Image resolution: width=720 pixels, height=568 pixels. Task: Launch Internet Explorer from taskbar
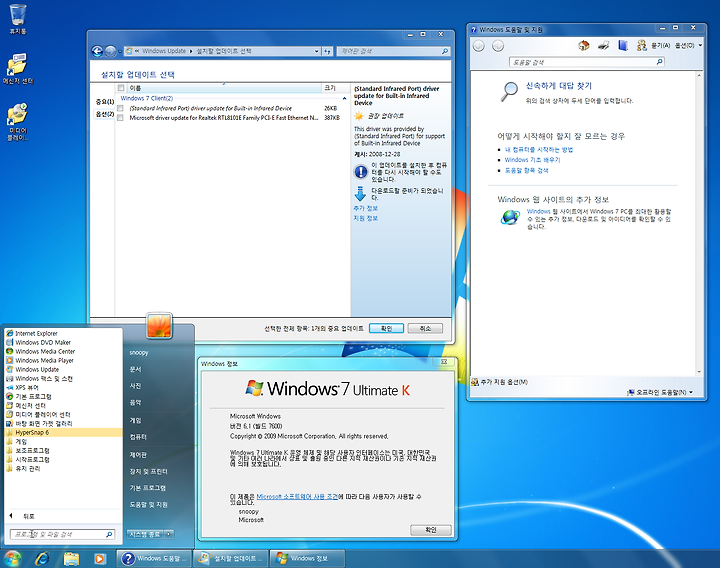pos(42,558)
